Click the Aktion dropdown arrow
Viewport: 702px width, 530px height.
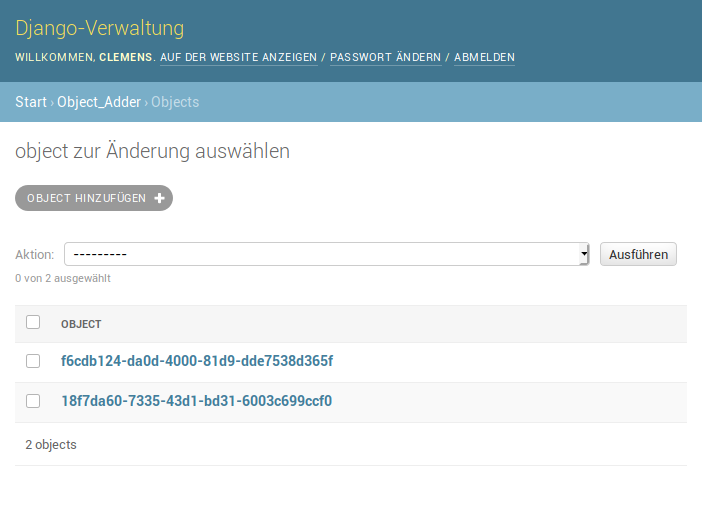pyautogui.click(x=584, y=254)
